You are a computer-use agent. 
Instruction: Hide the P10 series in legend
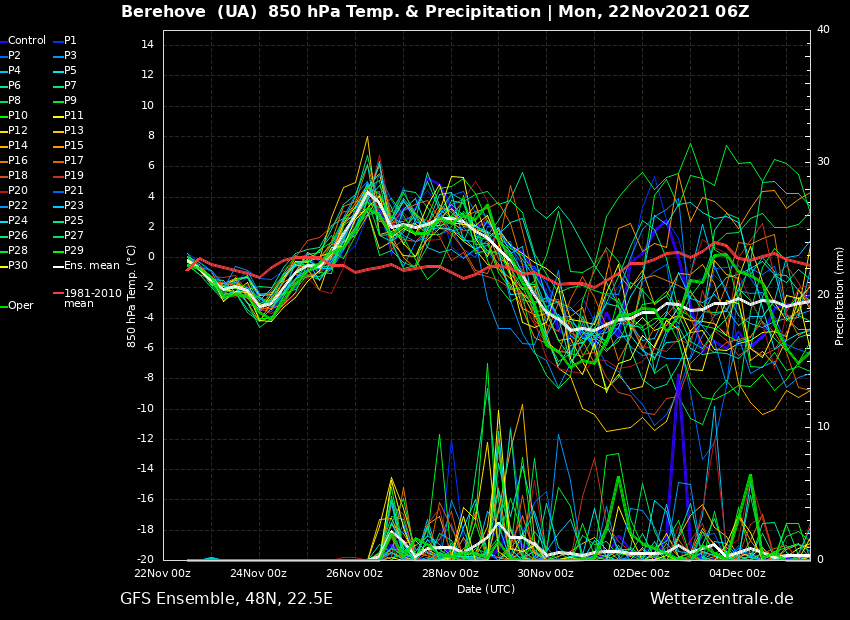pos(18,116)
